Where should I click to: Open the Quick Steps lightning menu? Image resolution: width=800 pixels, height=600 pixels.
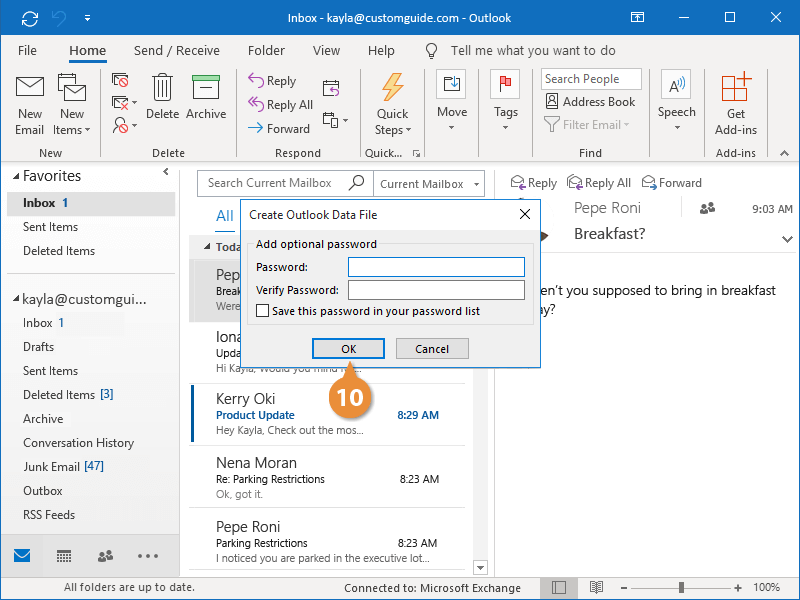click(x=392, y=105)
